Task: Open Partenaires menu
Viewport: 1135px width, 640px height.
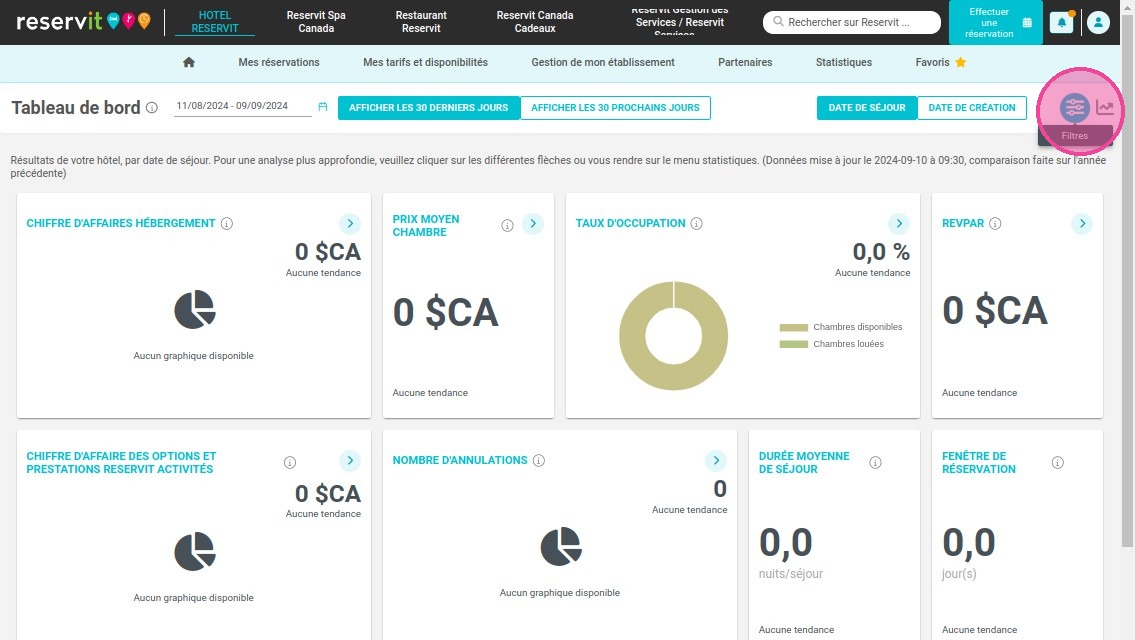Action: tap(745, 62)
